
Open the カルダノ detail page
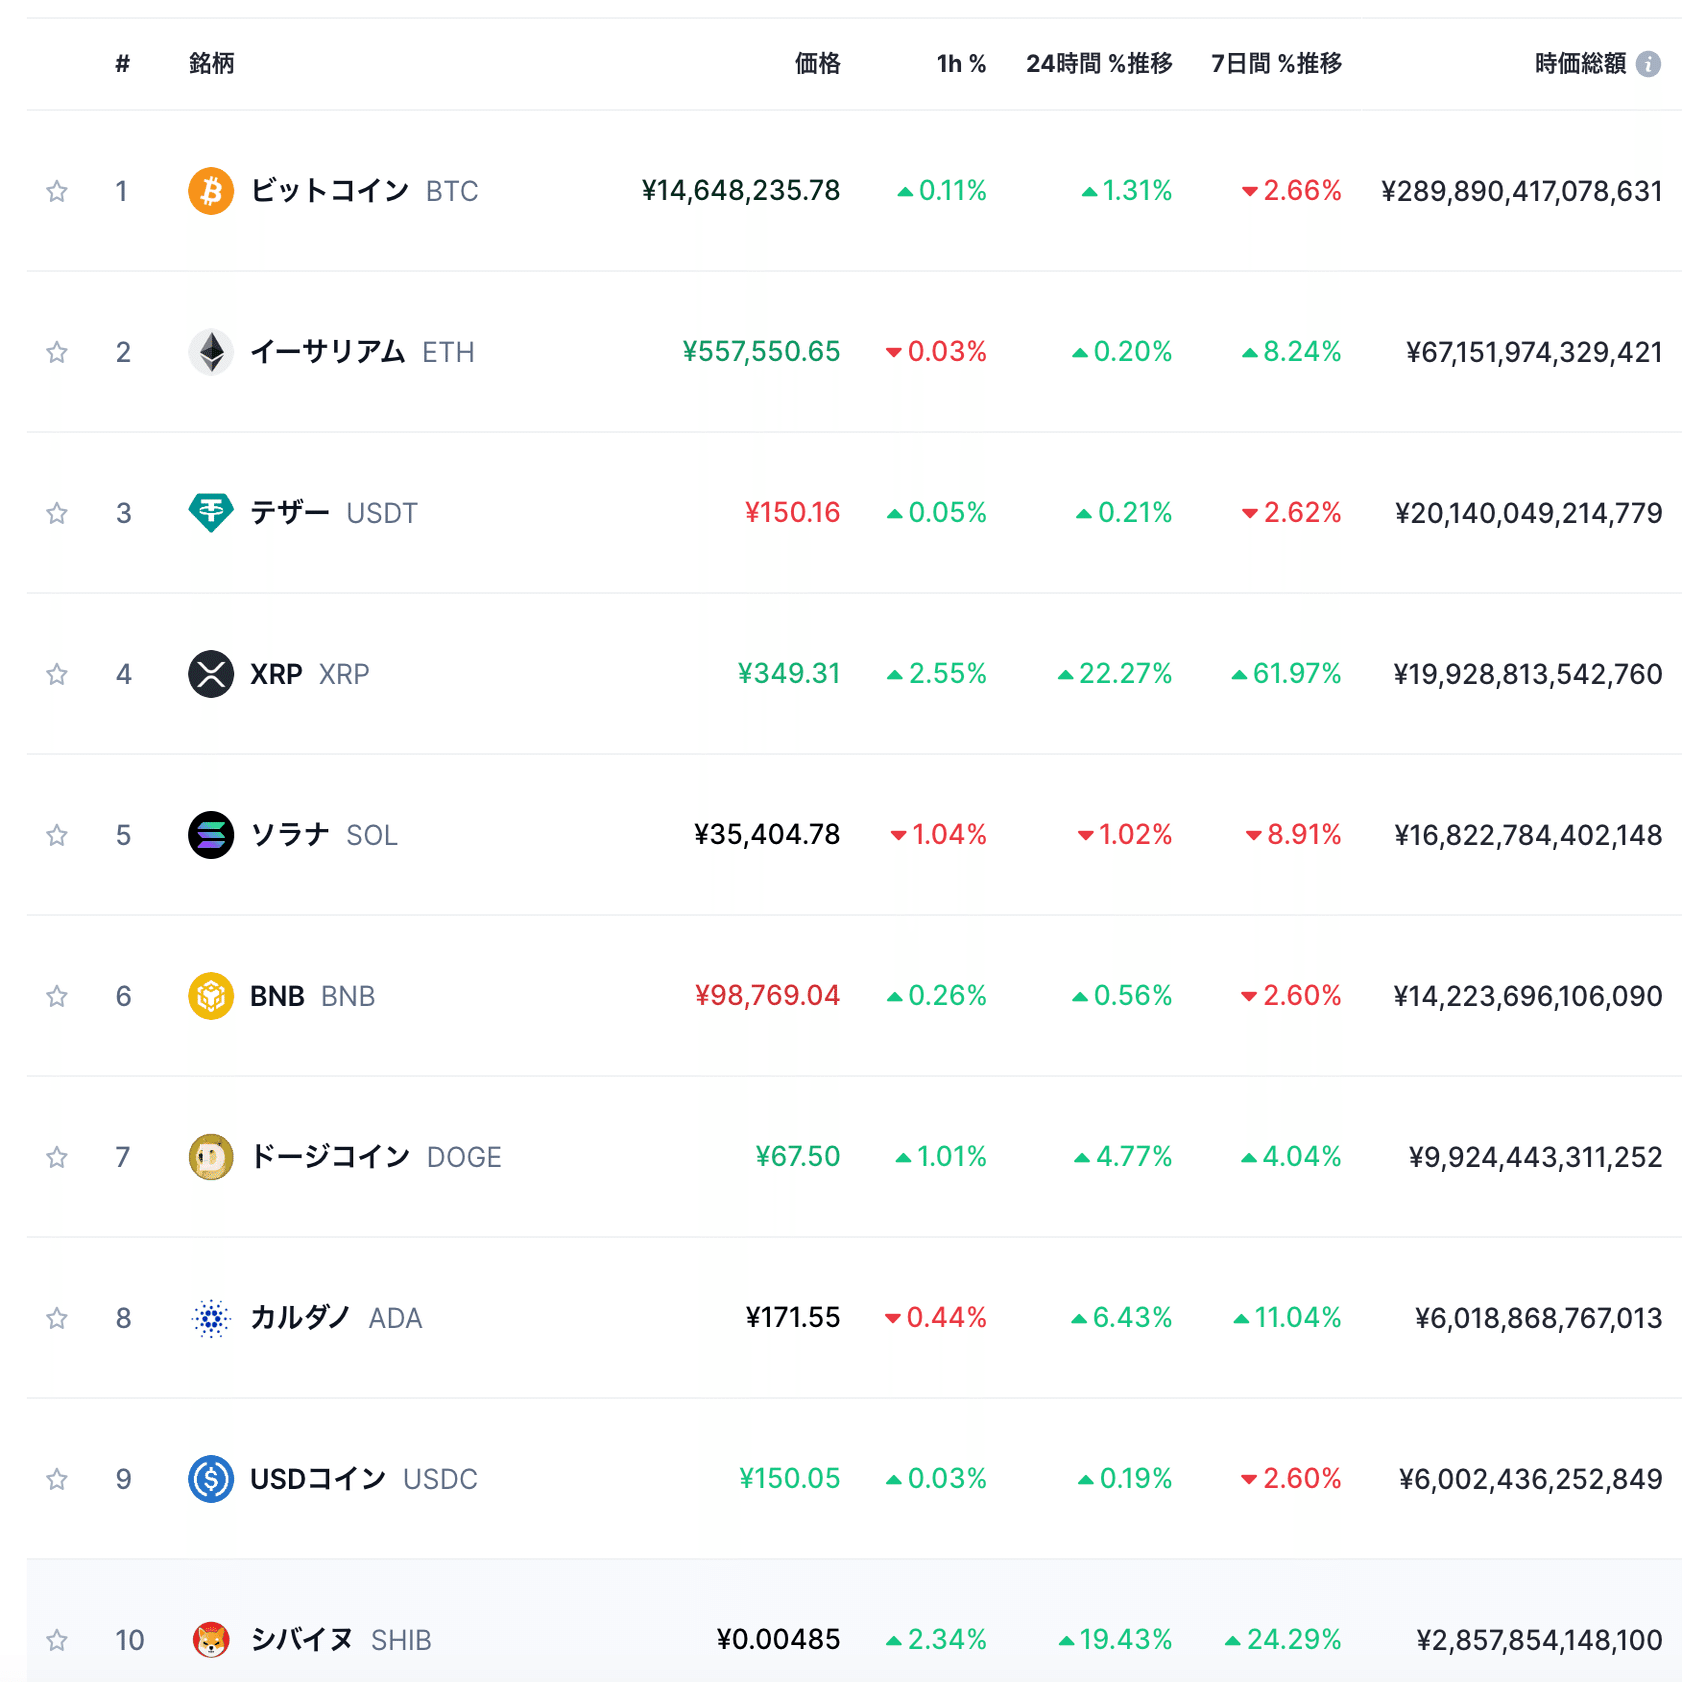300,1318
